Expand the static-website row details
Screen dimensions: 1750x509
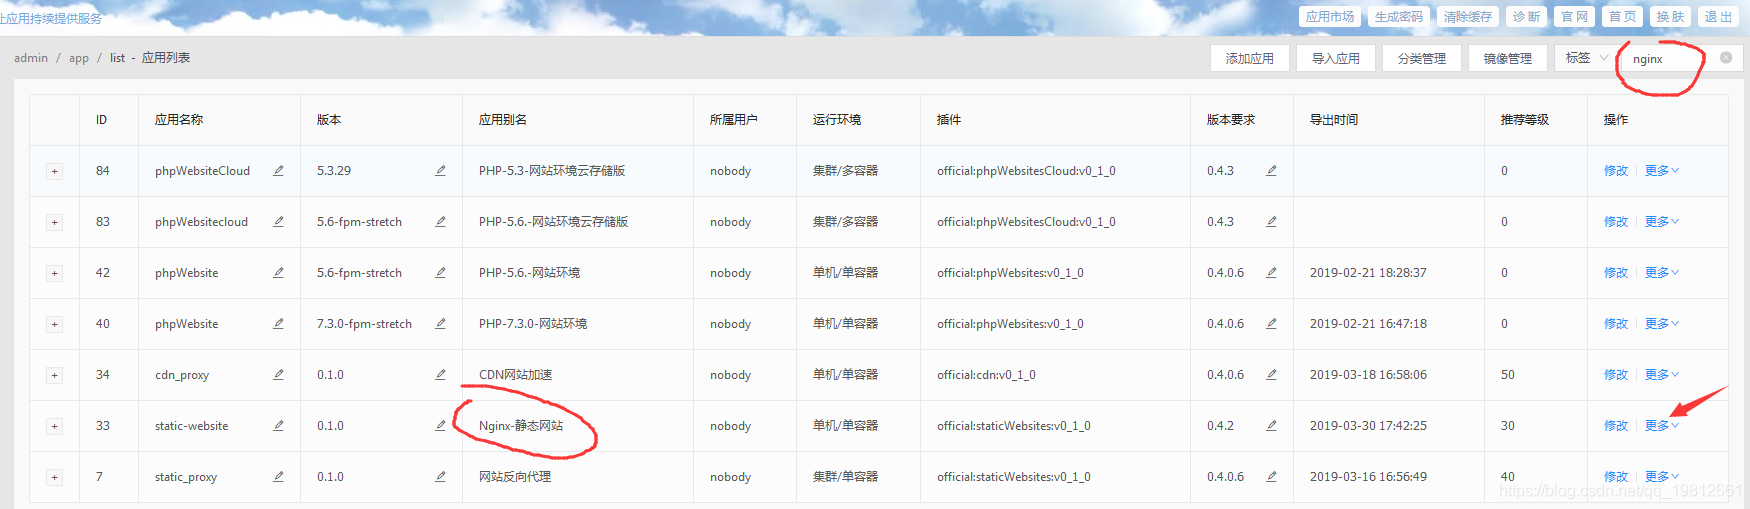pyautogui.click(x=54, y=427)
